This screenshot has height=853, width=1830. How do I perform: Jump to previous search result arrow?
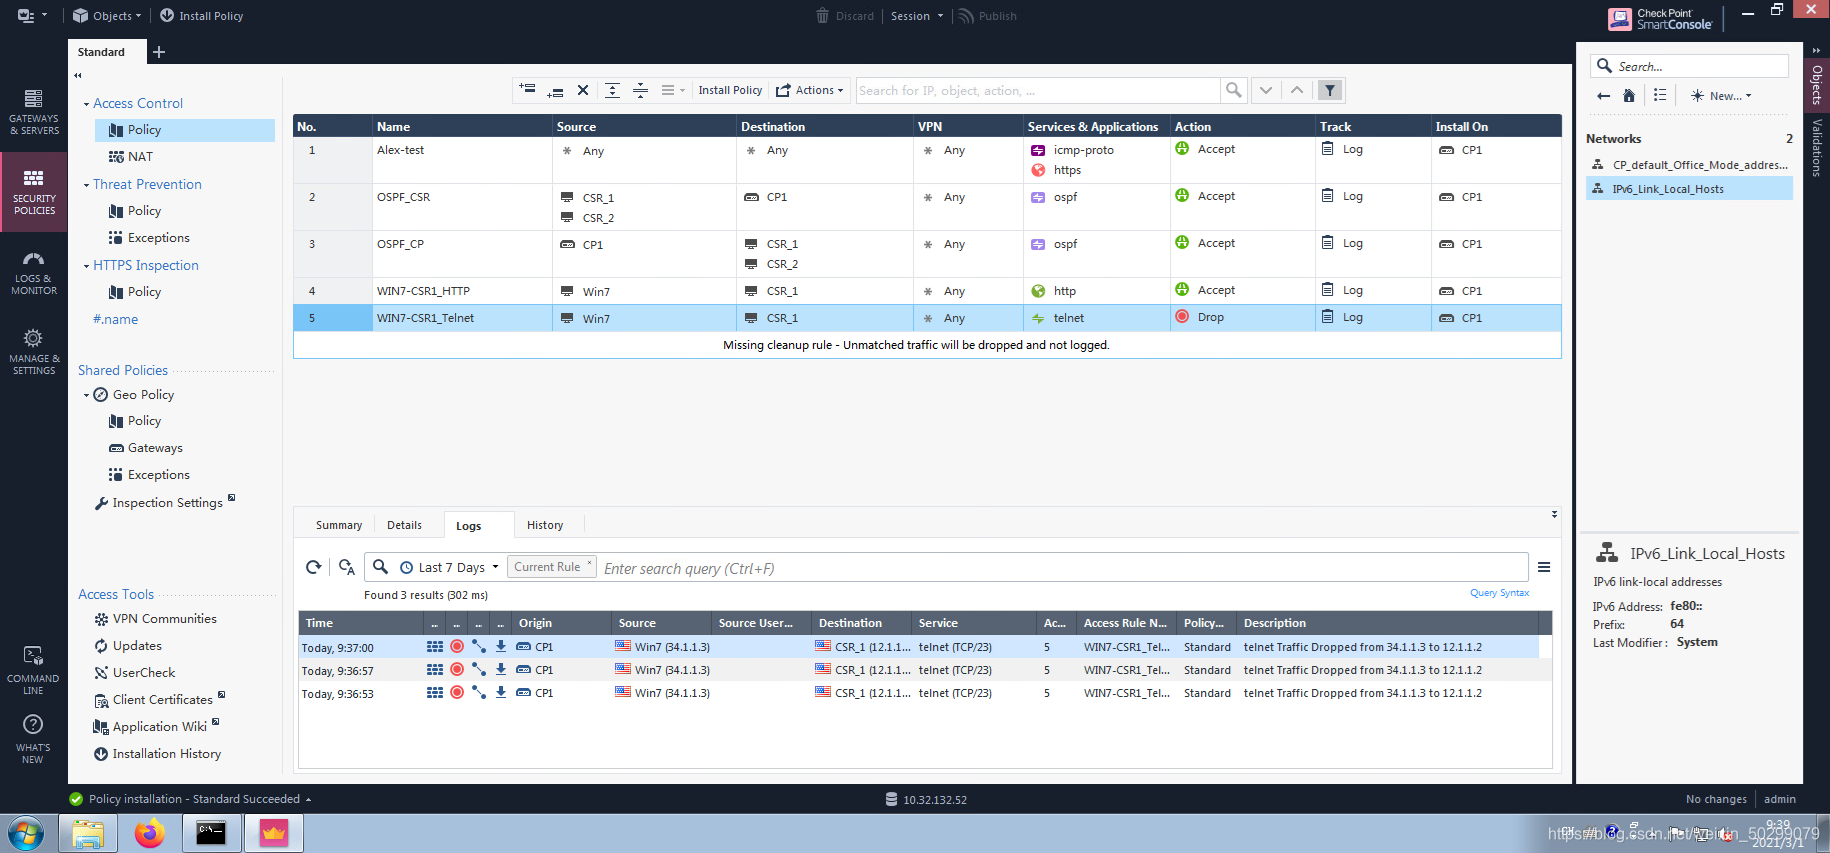pos(1297,90)
